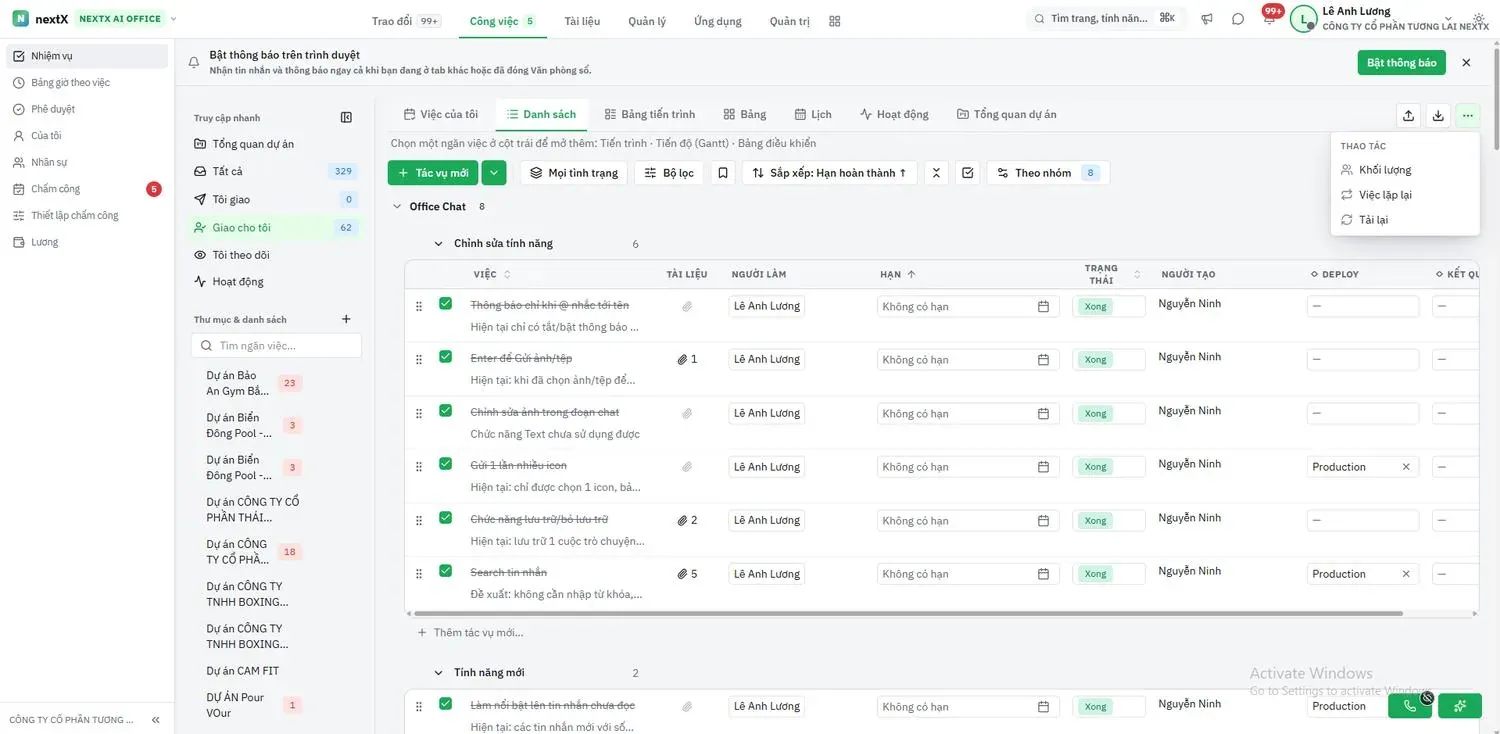Uncheck the 'Thông báo chỉ khi @ nhắc tới tên' task

(x=445, y=303)
